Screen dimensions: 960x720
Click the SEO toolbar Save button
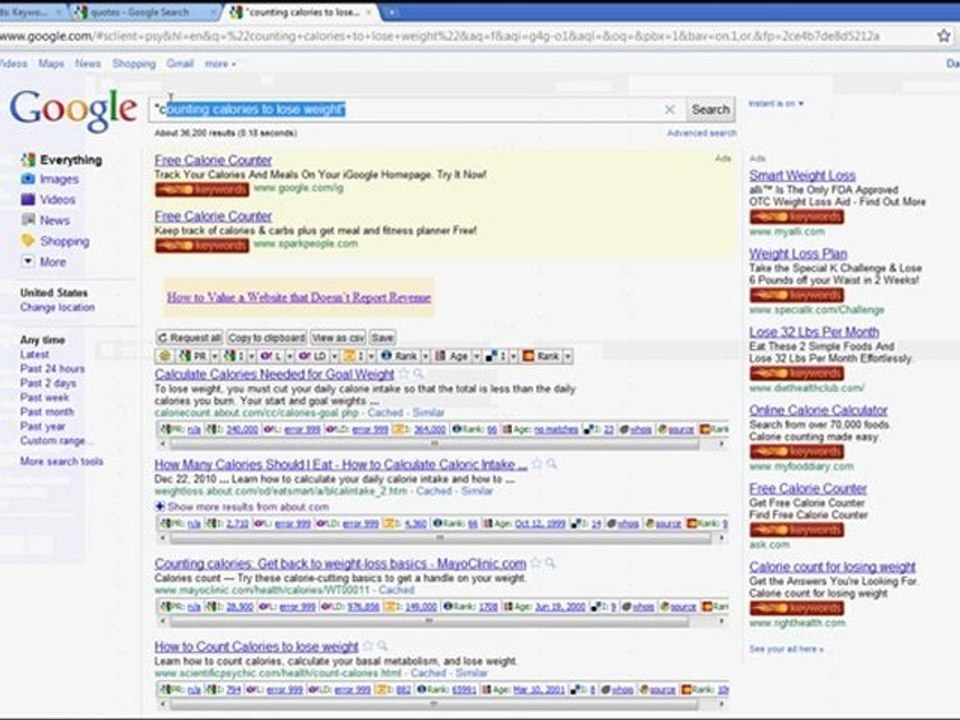pyautogui.click(x=382, y=337)
